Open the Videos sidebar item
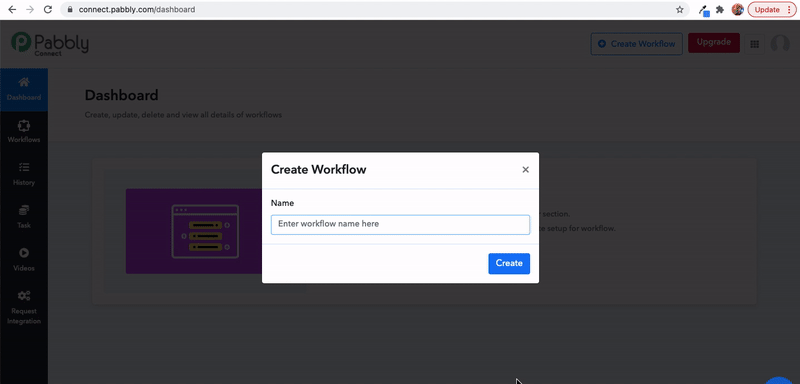Screen dimensions: 800x384 pyautogui.click(x=24, y=260)
